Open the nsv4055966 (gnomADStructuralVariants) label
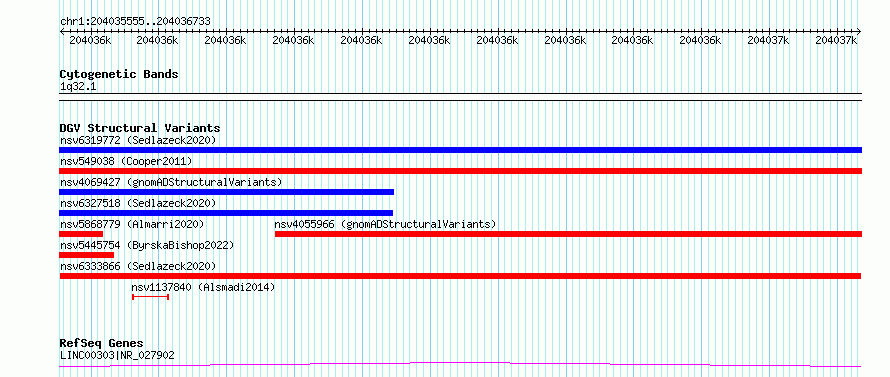Viewport: 890px width, 377px height. [385, 224]
